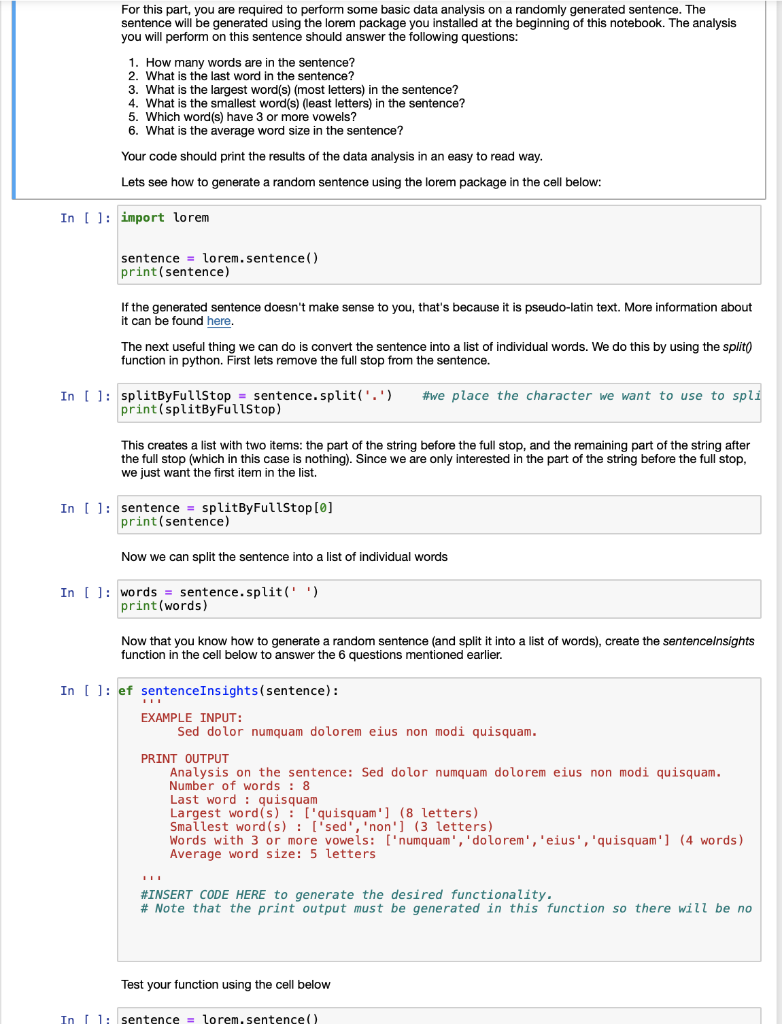Viewport: 782px width, 1024px height.
Task: Click the splitByFullStop code cell
Action: point(439,402)
